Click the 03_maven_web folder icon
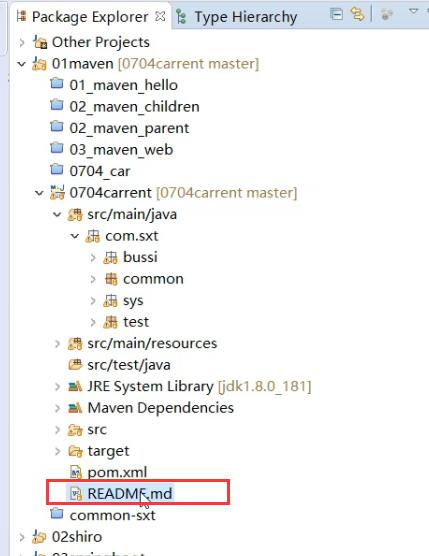Image resolution: width=429 pixels, height=556 pixels. tap(57, 148)
